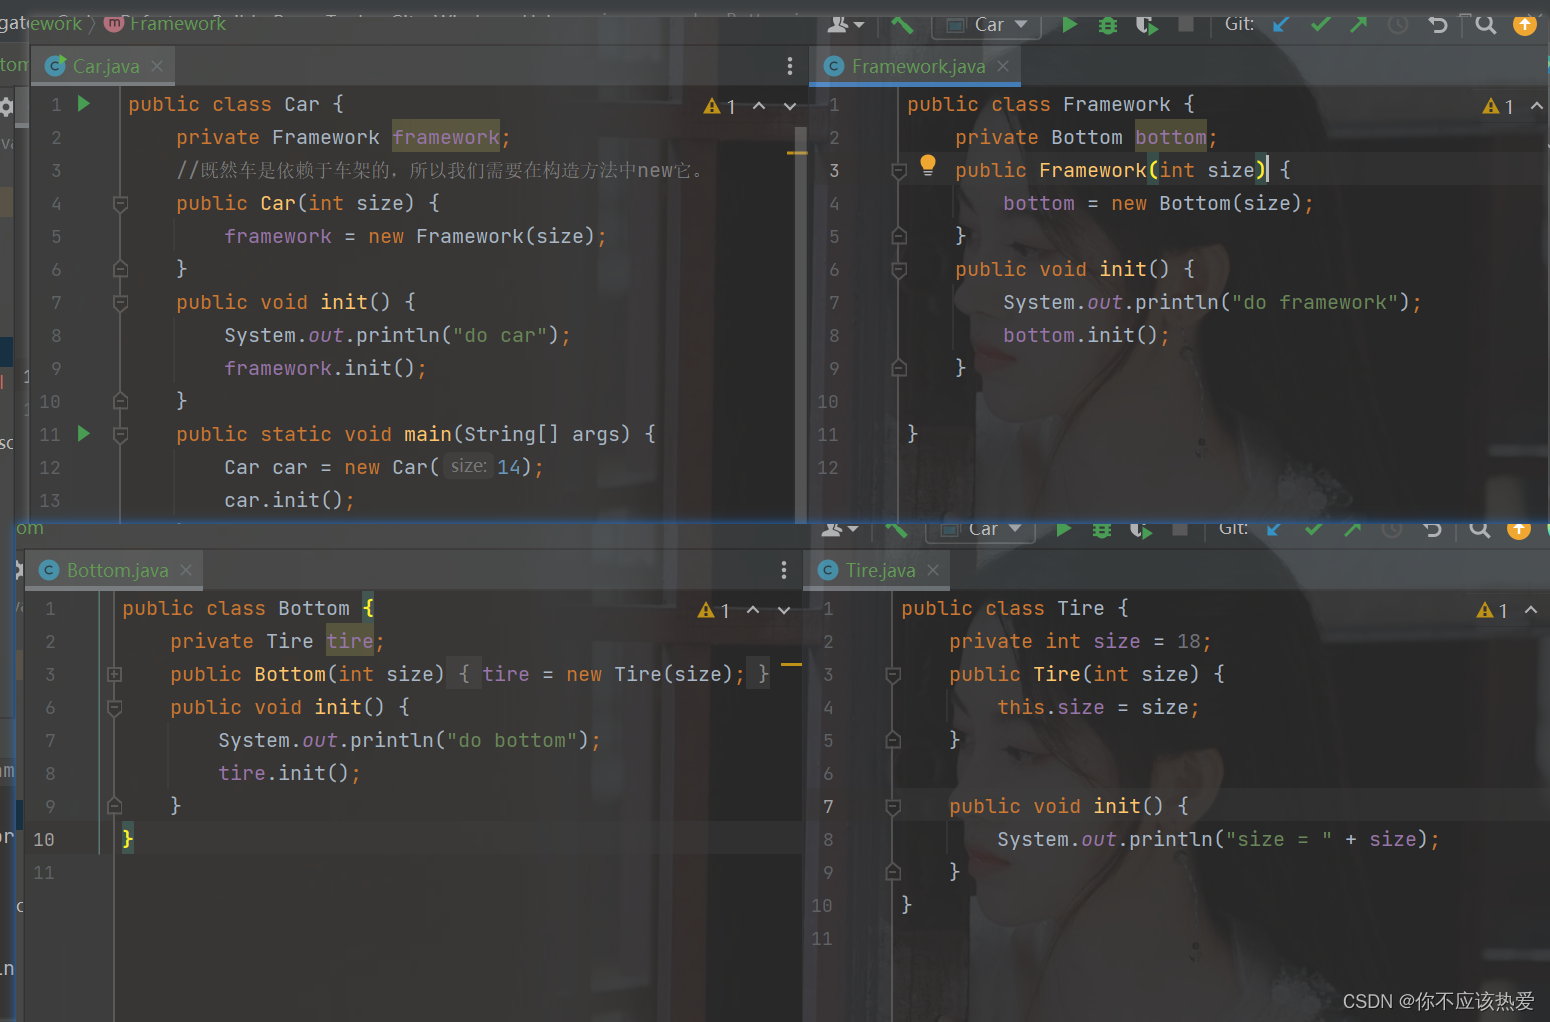
Task: Click the string "do car" in Car.java
Action: [x=500, y=335]
